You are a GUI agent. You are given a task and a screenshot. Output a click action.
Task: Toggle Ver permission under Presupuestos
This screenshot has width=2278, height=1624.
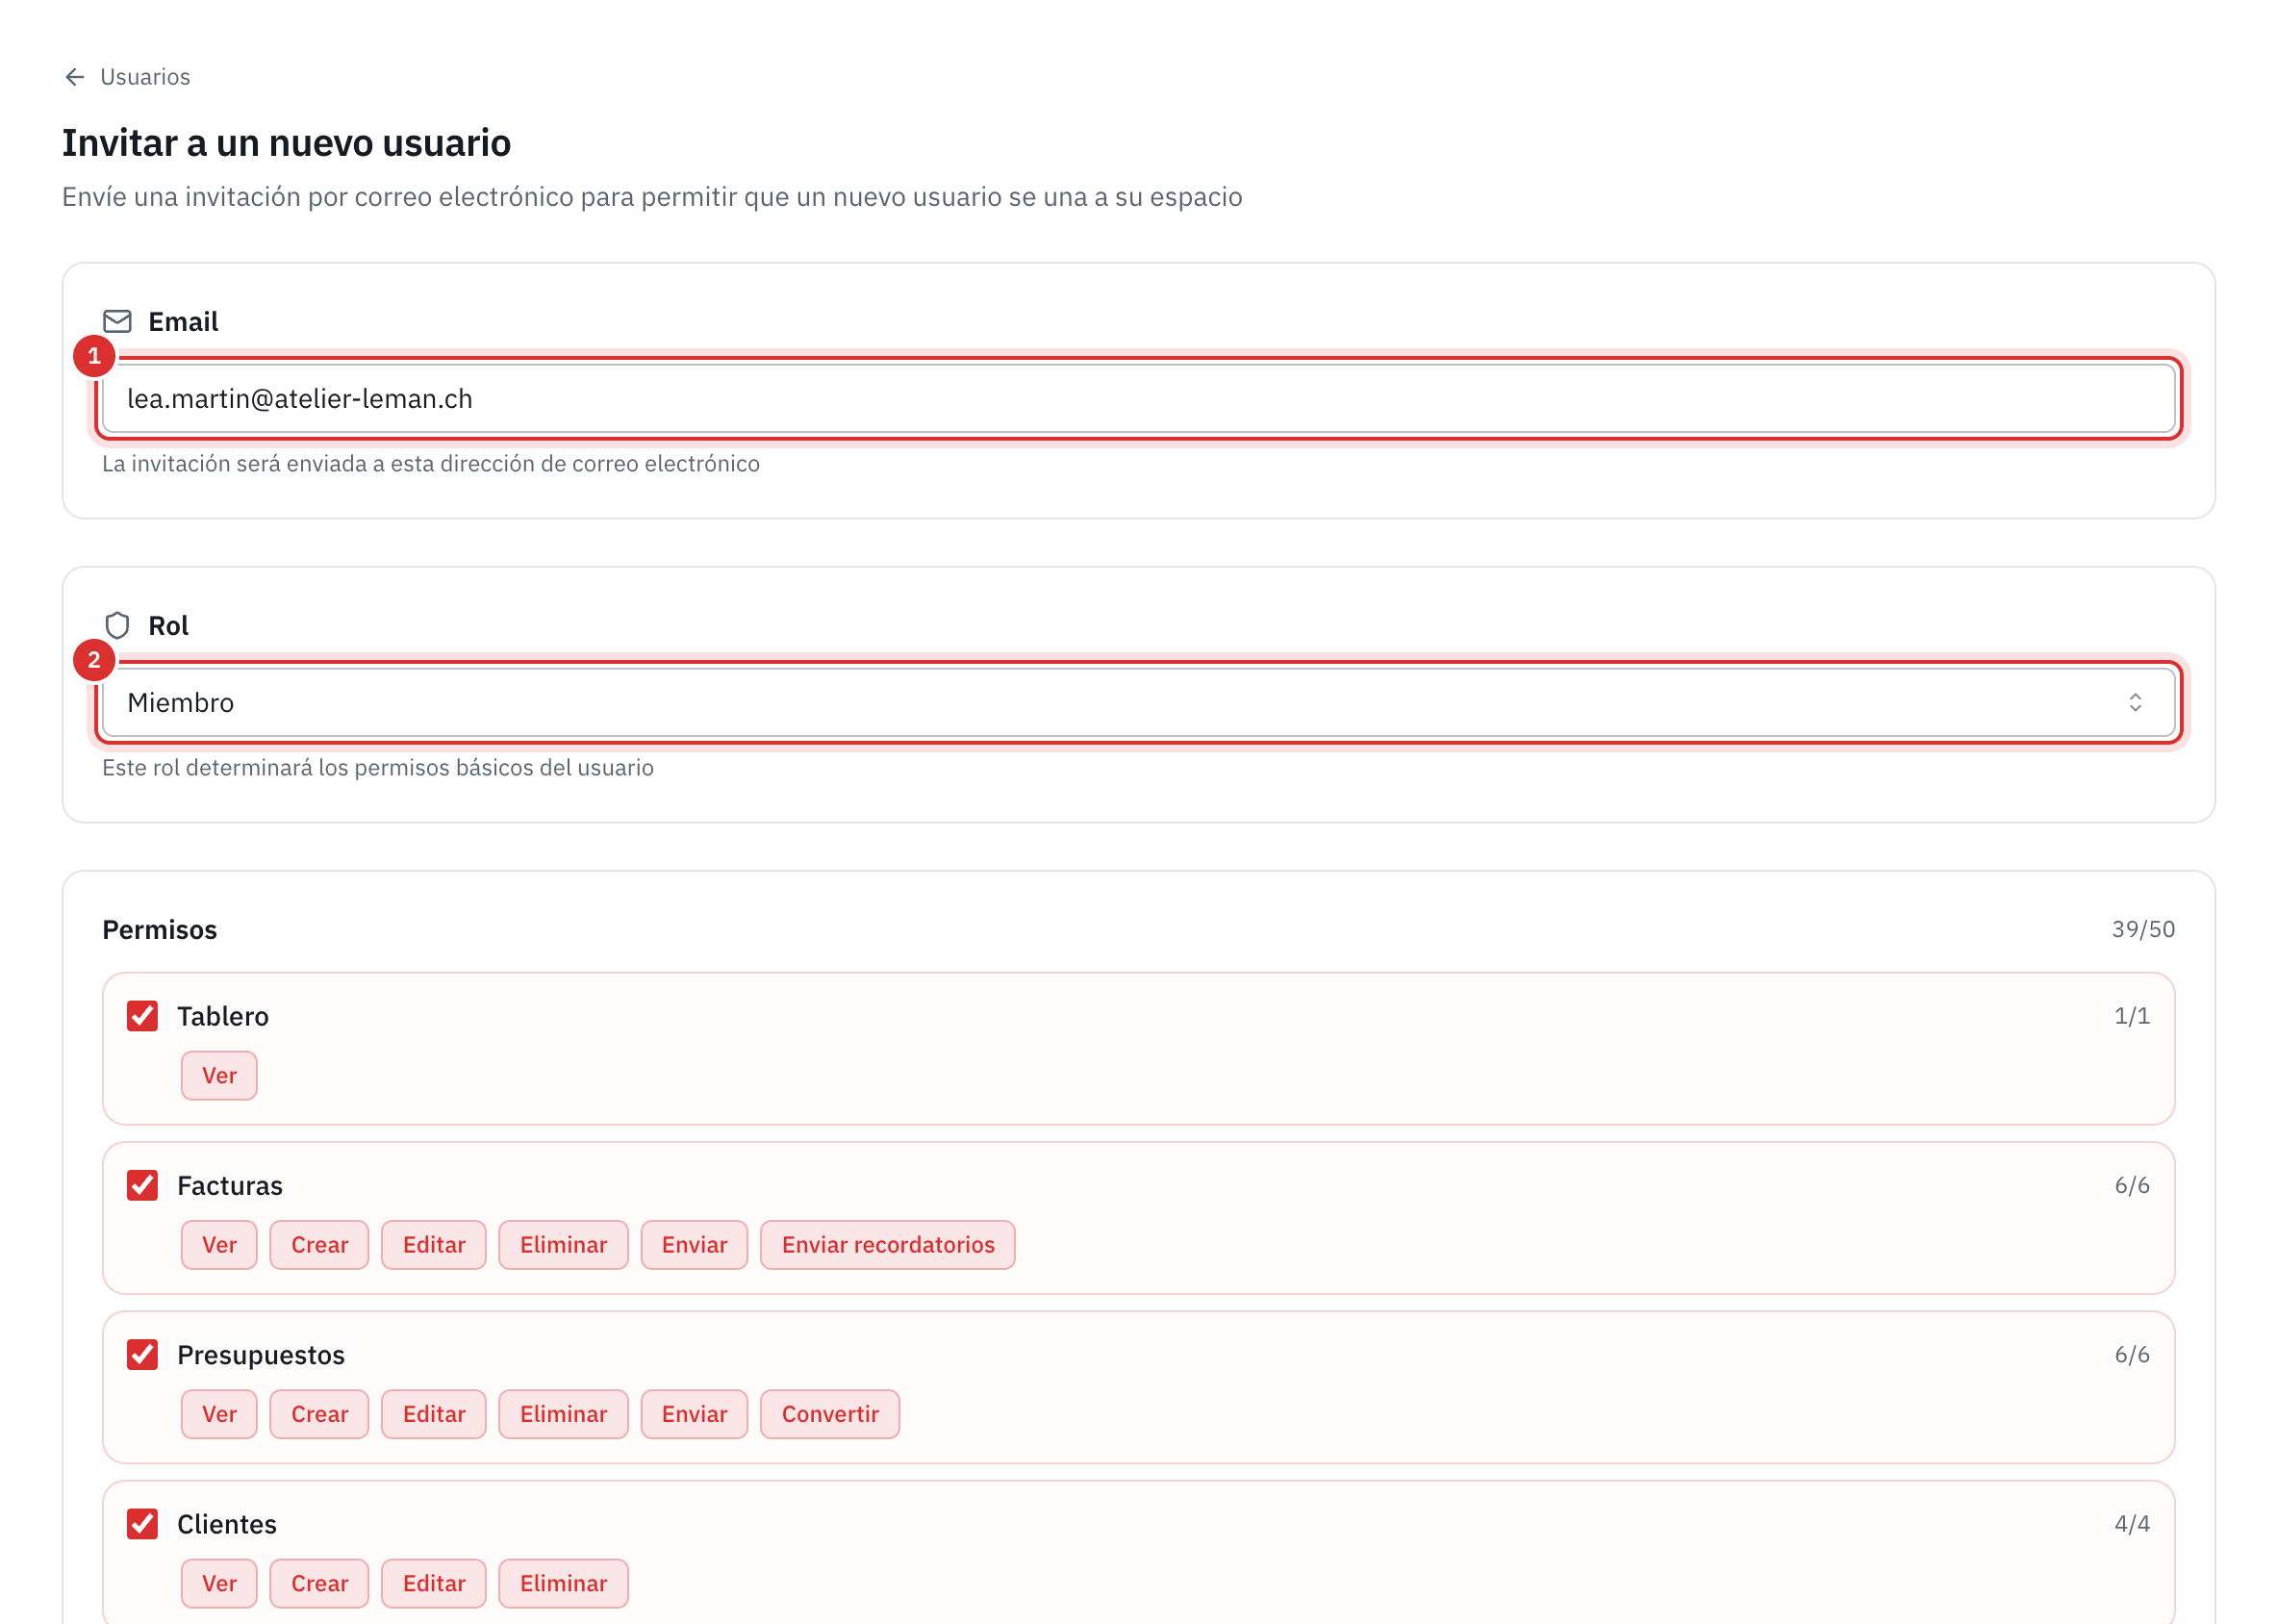(x=219, y=1413)
